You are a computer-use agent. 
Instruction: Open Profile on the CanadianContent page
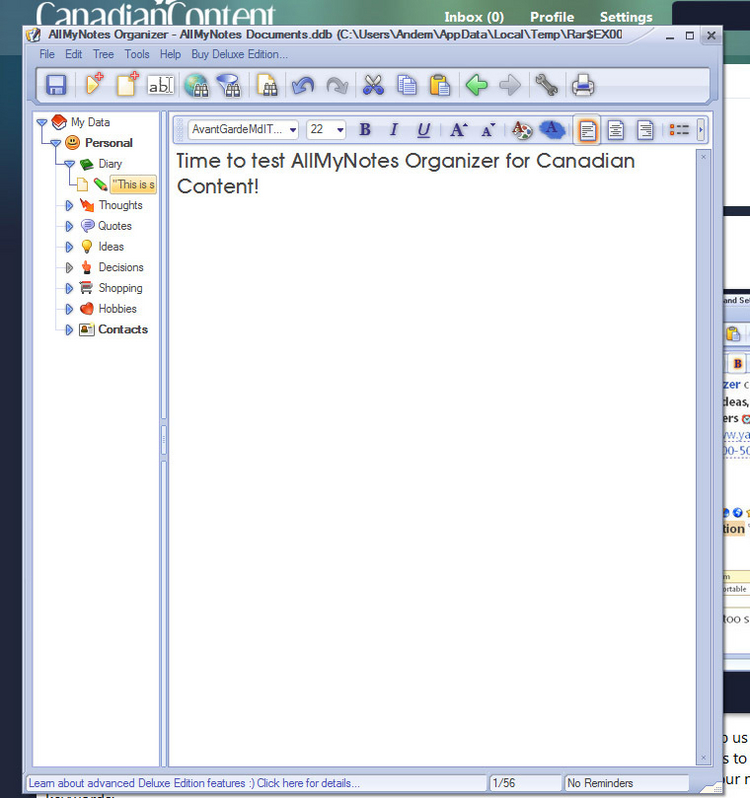point(552,17)
